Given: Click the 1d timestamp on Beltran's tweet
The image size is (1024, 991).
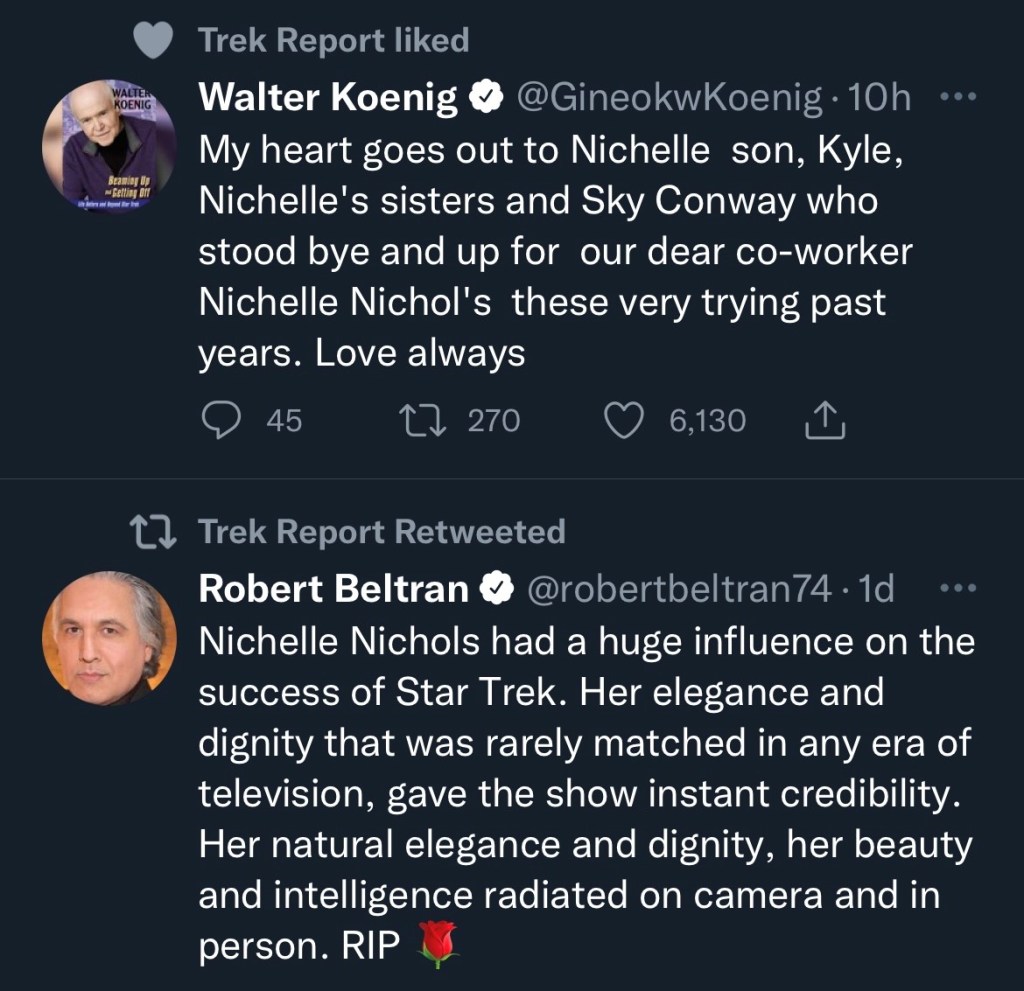Looking at the screenshot, I should pos(876,590).
